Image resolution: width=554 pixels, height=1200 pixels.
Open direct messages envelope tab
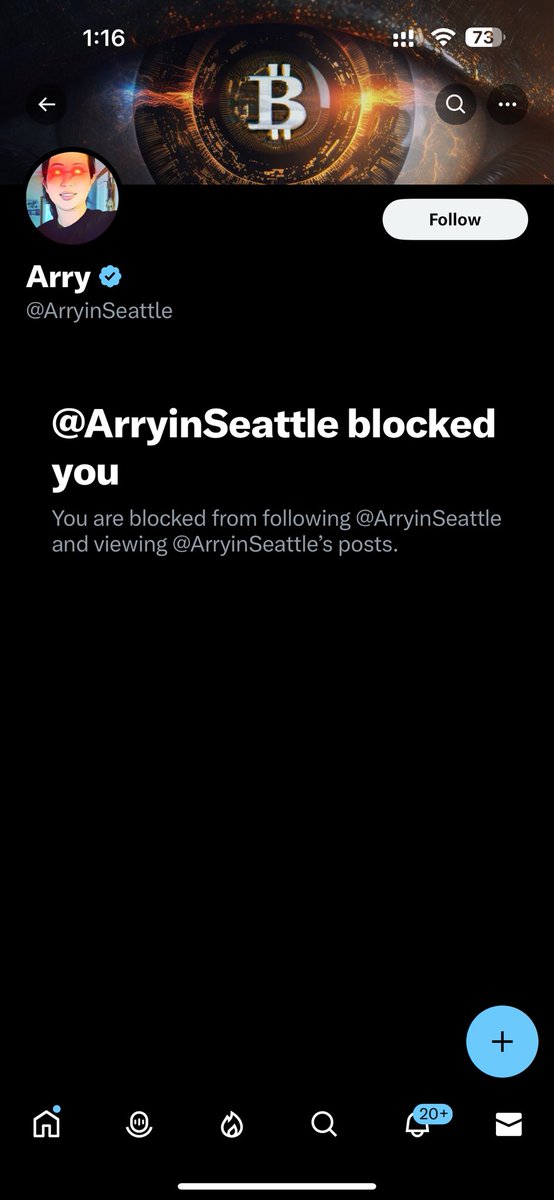click(508, 1125)
